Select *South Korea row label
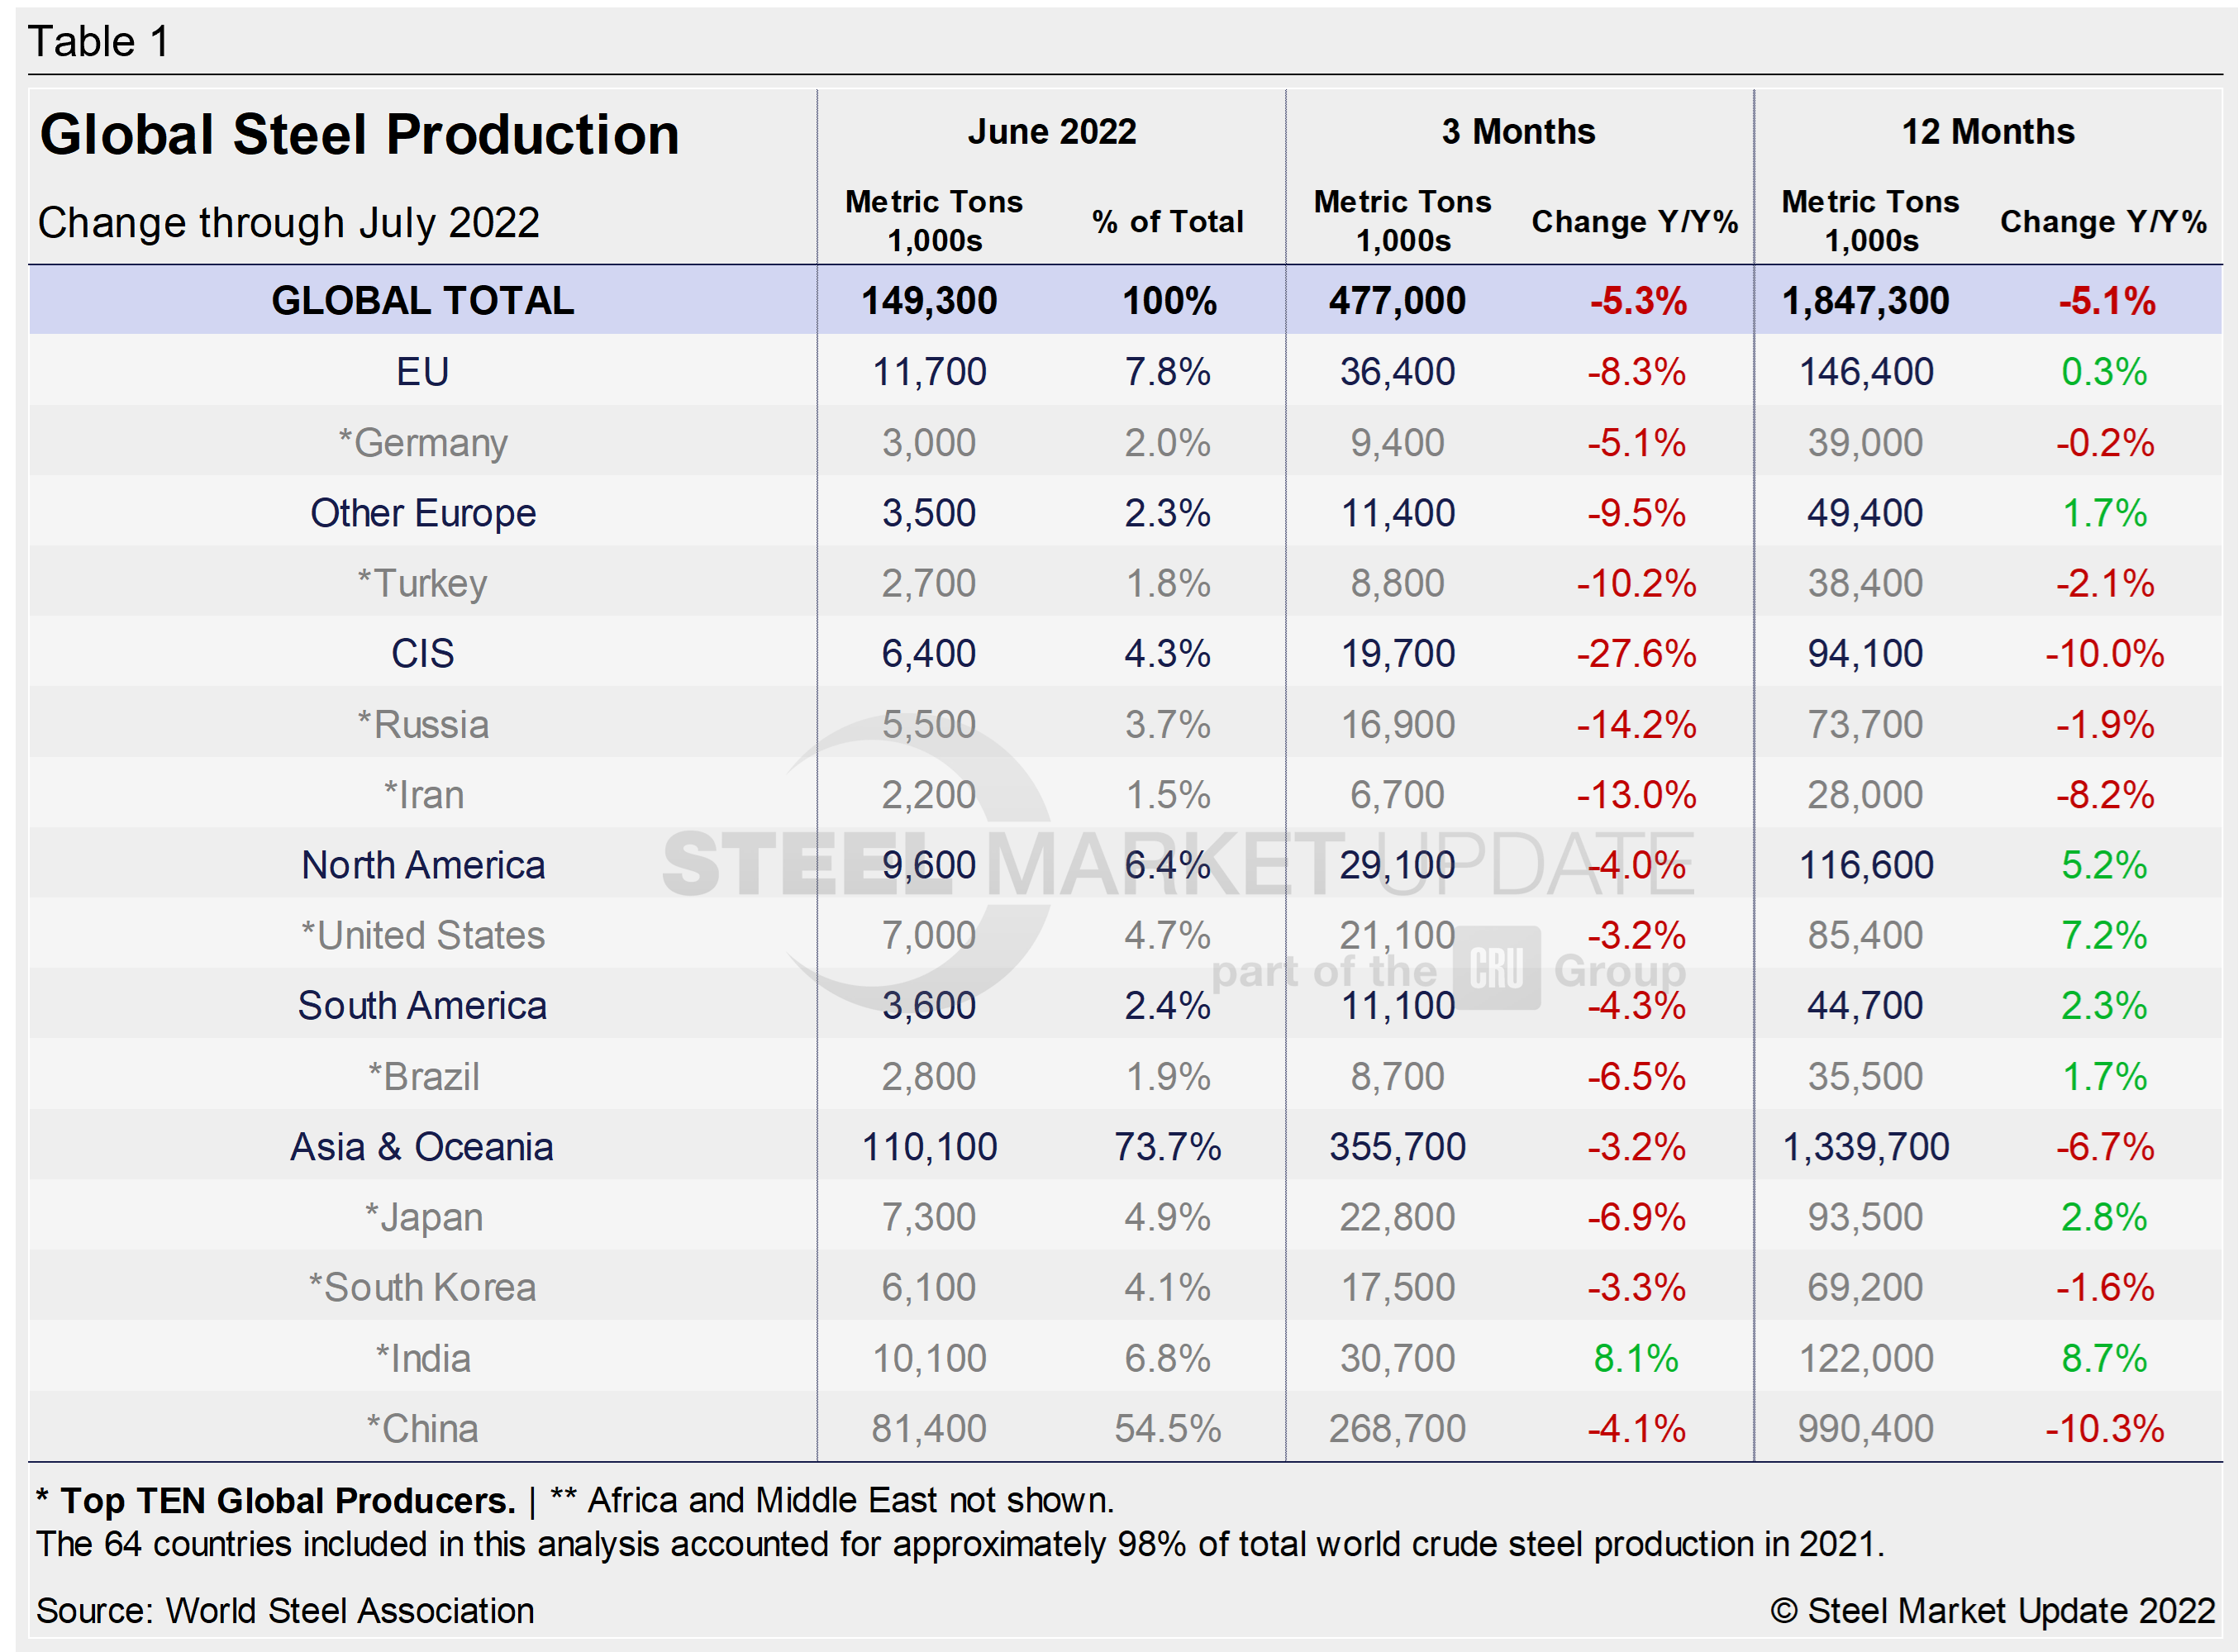This screenshot has height=1652, width=2238. pyautogui.click(x=423, y=1288)
